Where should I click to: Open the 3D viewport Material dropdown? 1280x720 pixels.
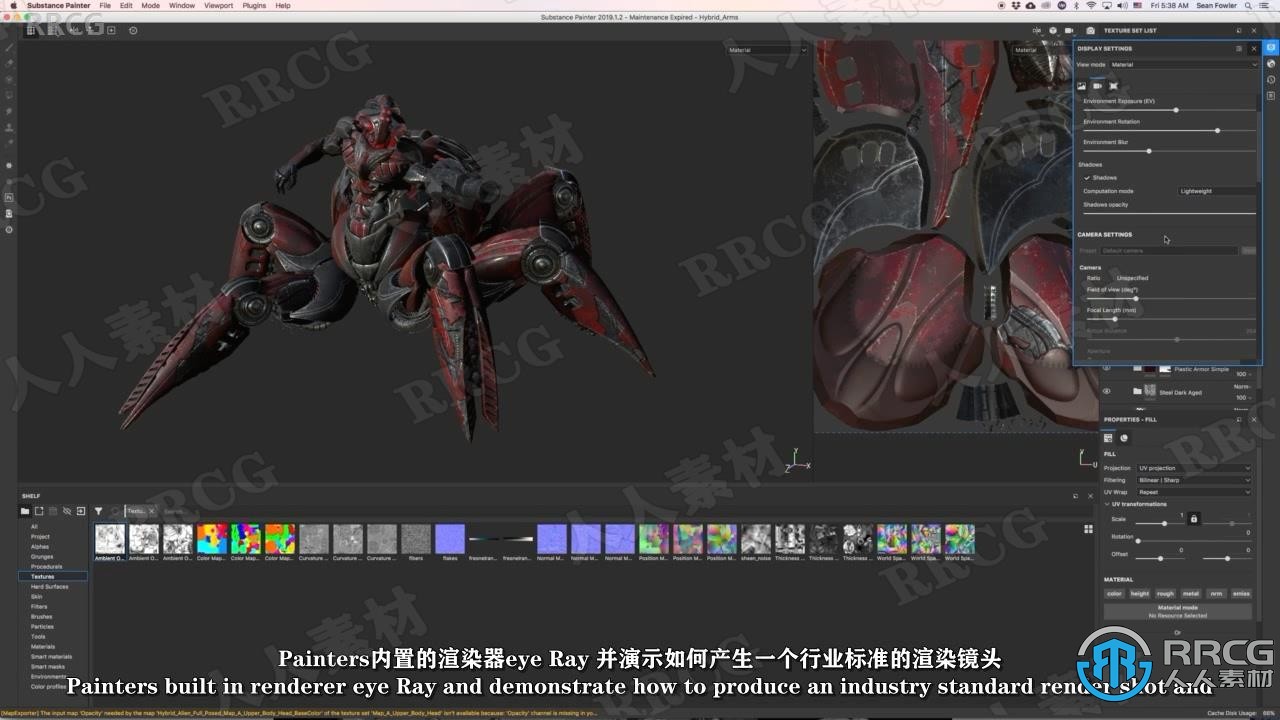pyautogui.click(x=766, y=50)
